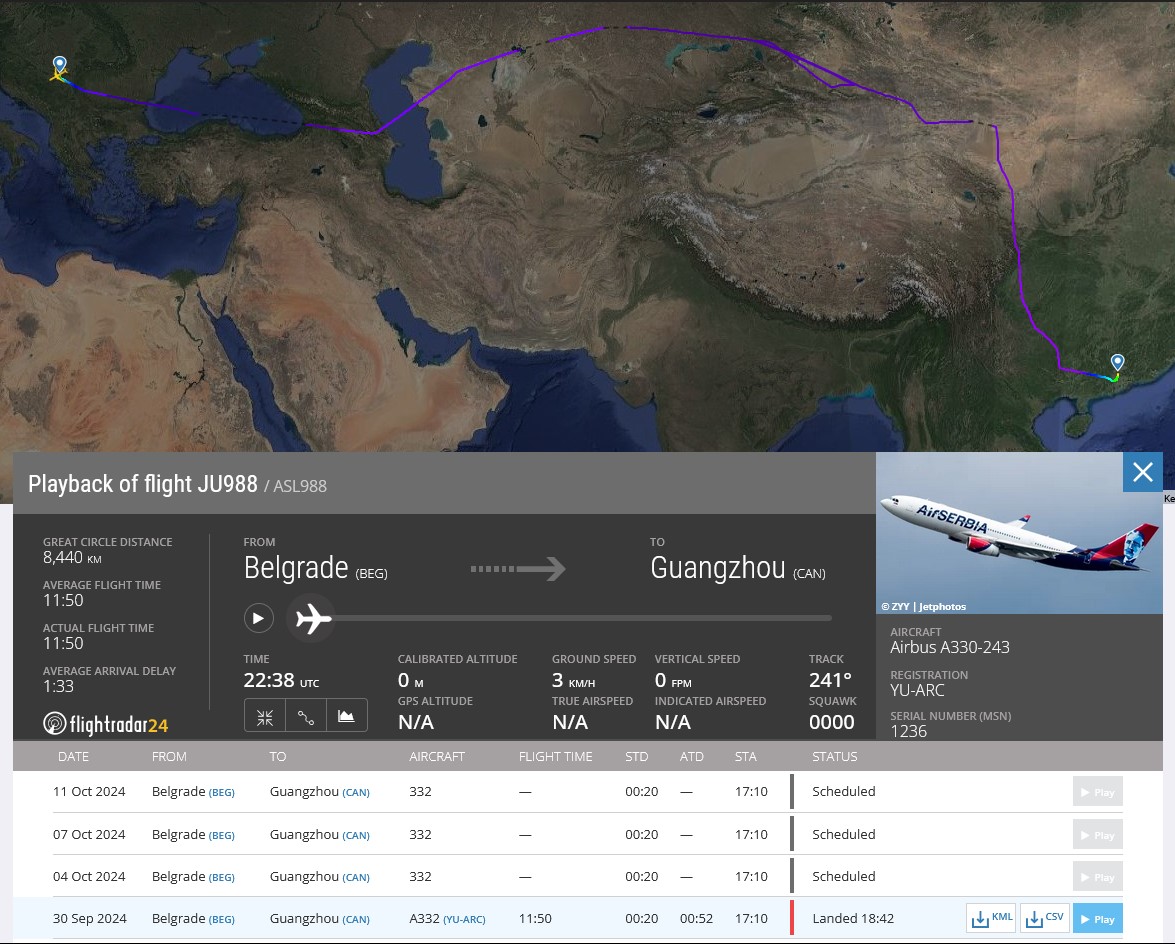The image size is (1175, 944).
Task: Click the Play button for 04 Oct flight
Action: [1098, 877]
